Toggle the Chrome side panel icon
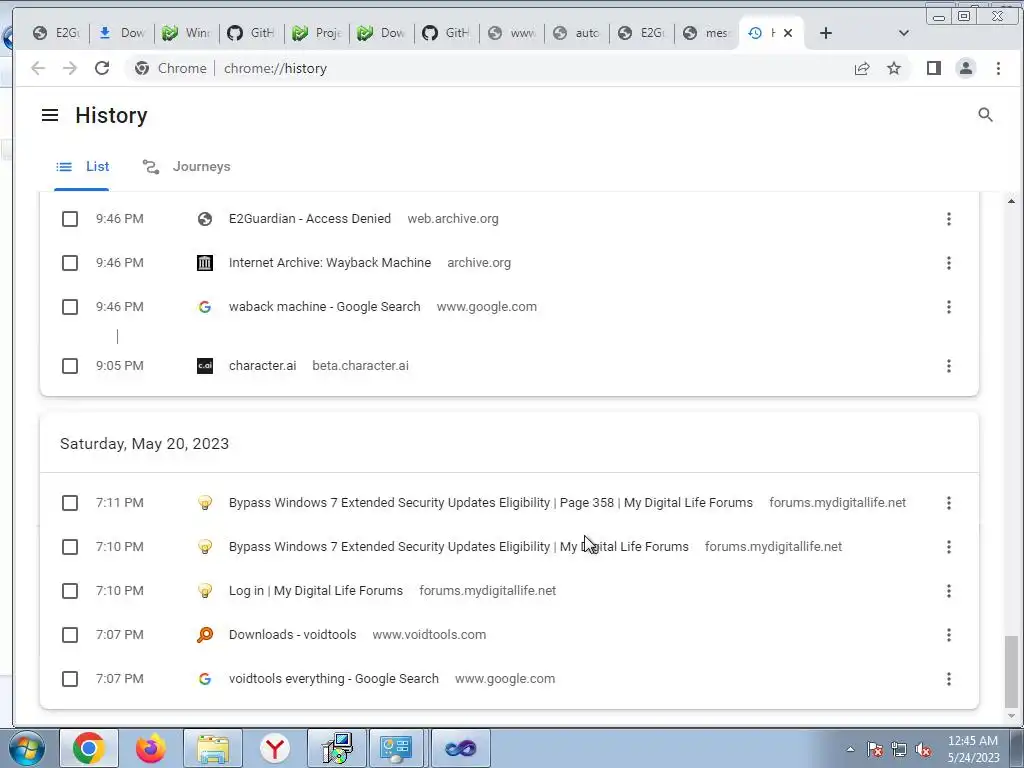Image resolution: width=1024 pixels, height=768 pixels. 934,68
